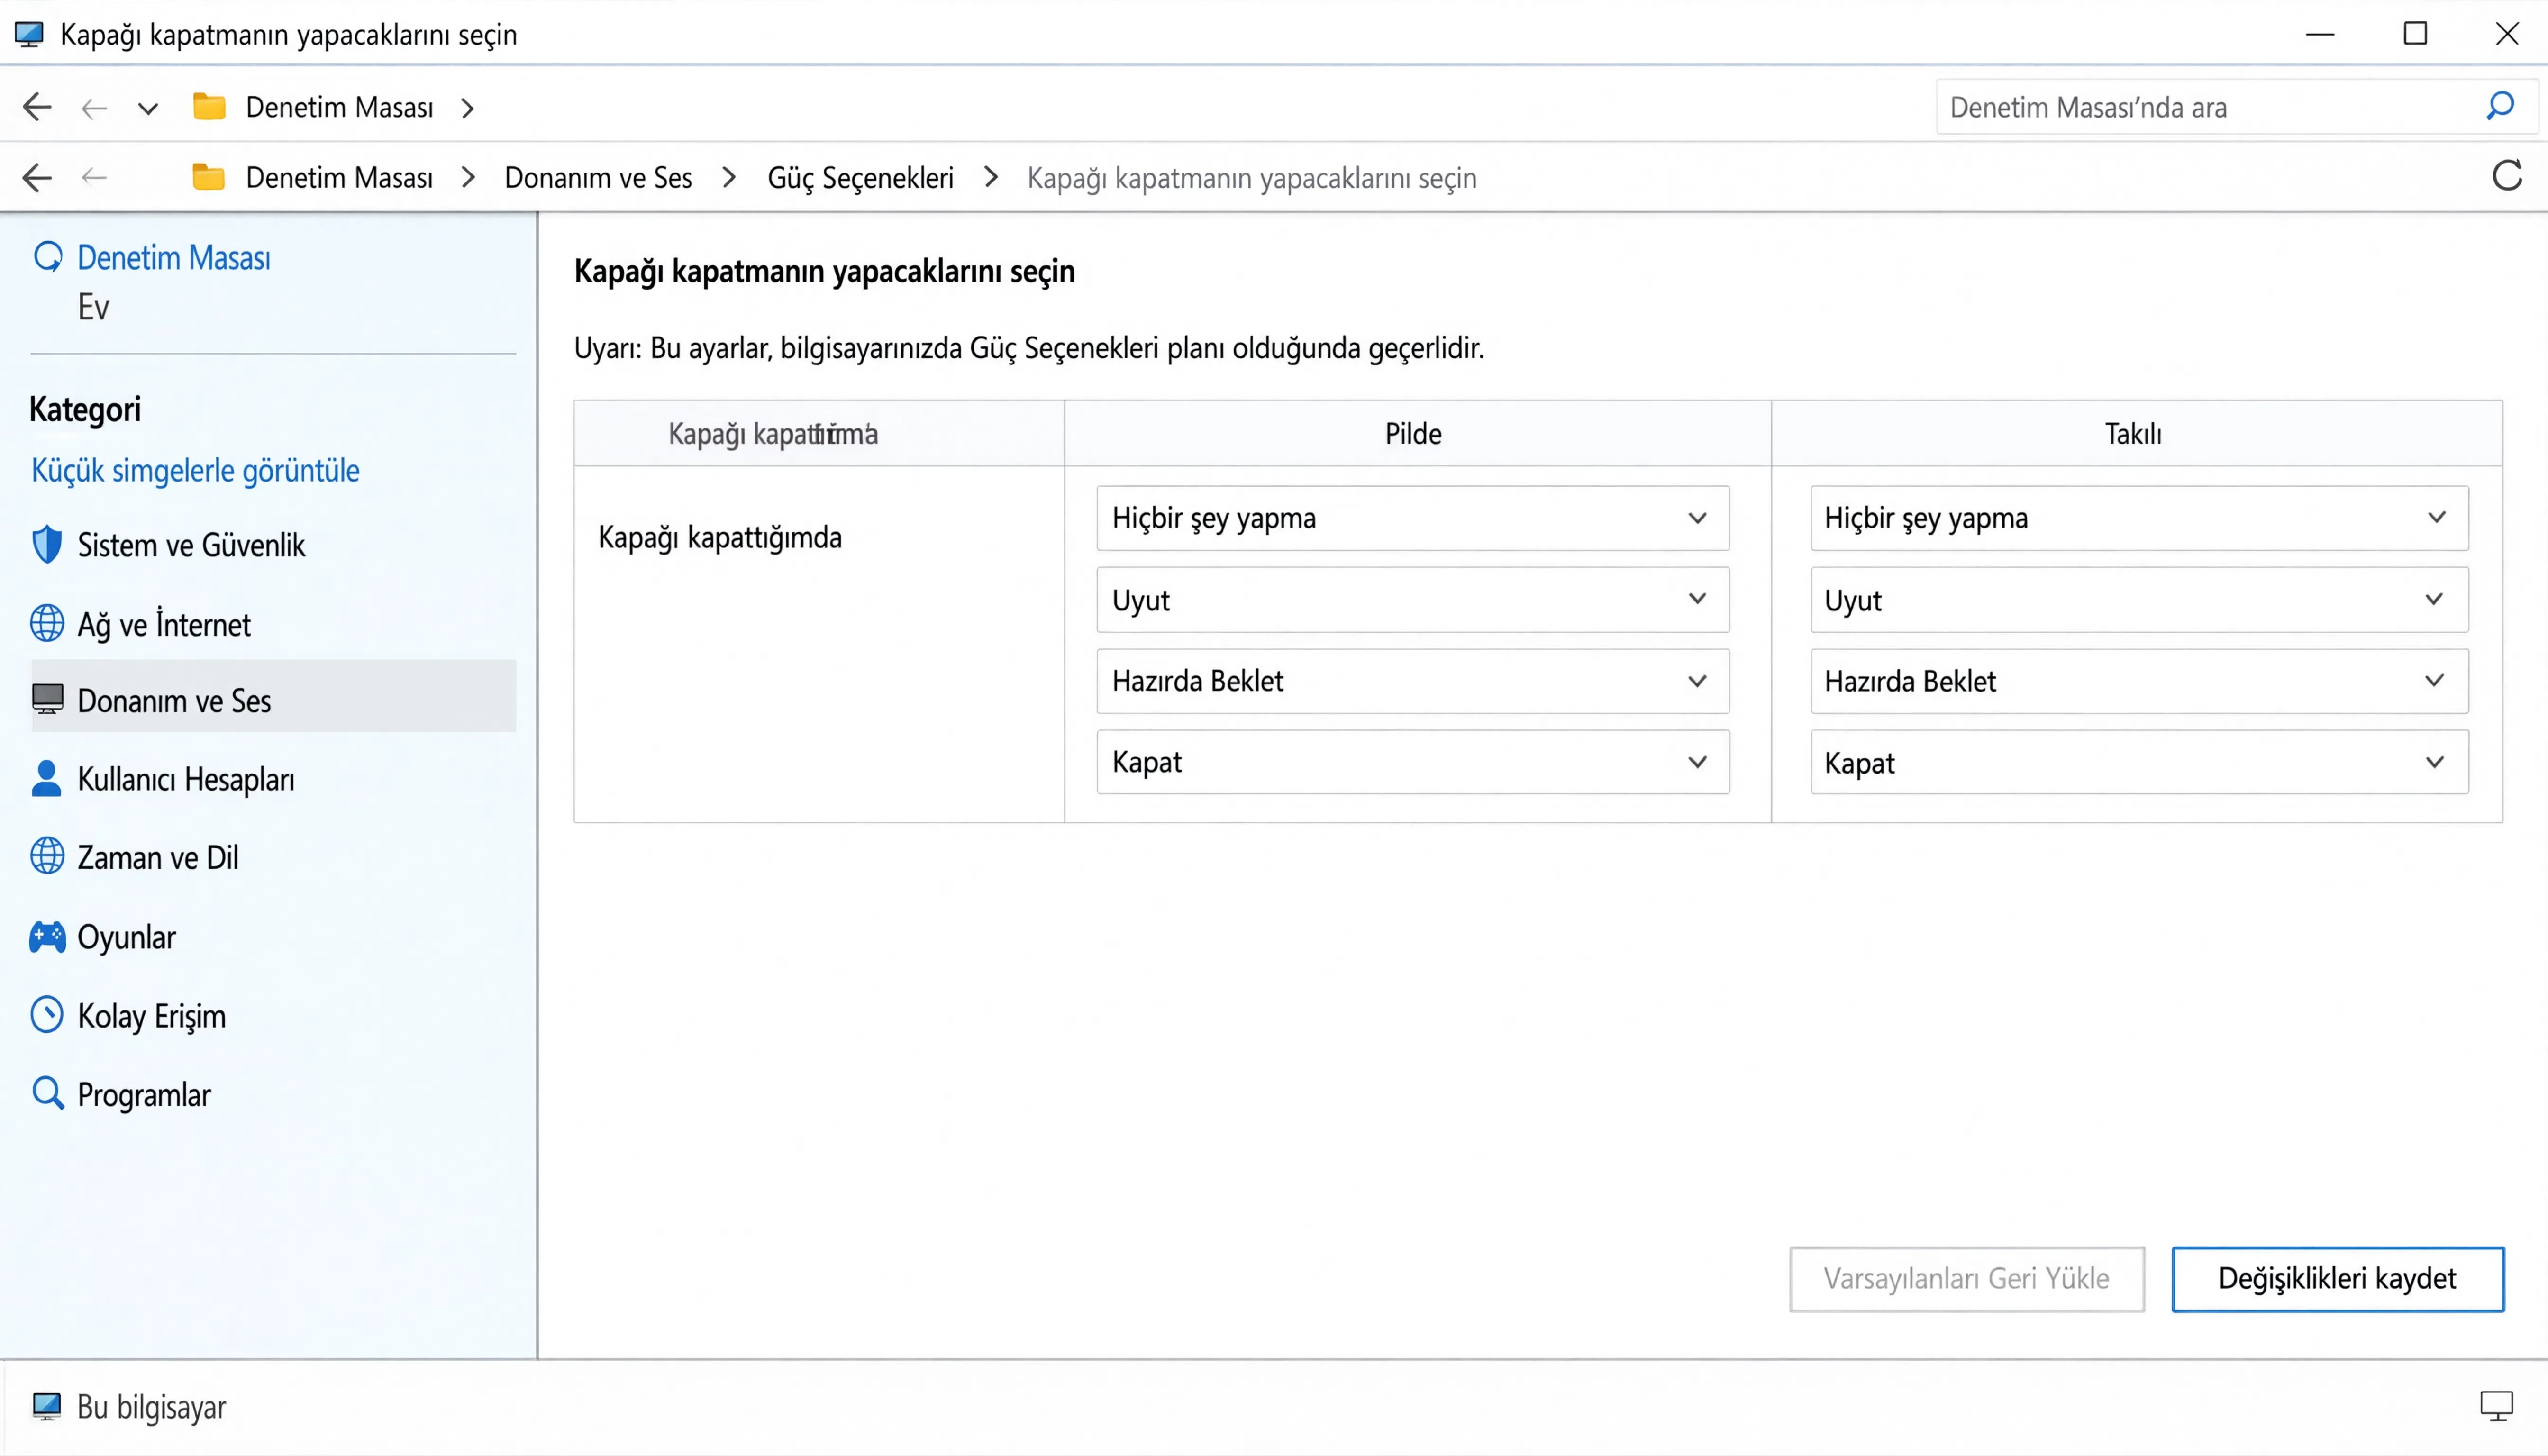The height and width of the screenshot is (1456, 2548).
Task: Open the 'Hiçbir şey yapma' dropdown under Pilde
Action: (1412, 518)
